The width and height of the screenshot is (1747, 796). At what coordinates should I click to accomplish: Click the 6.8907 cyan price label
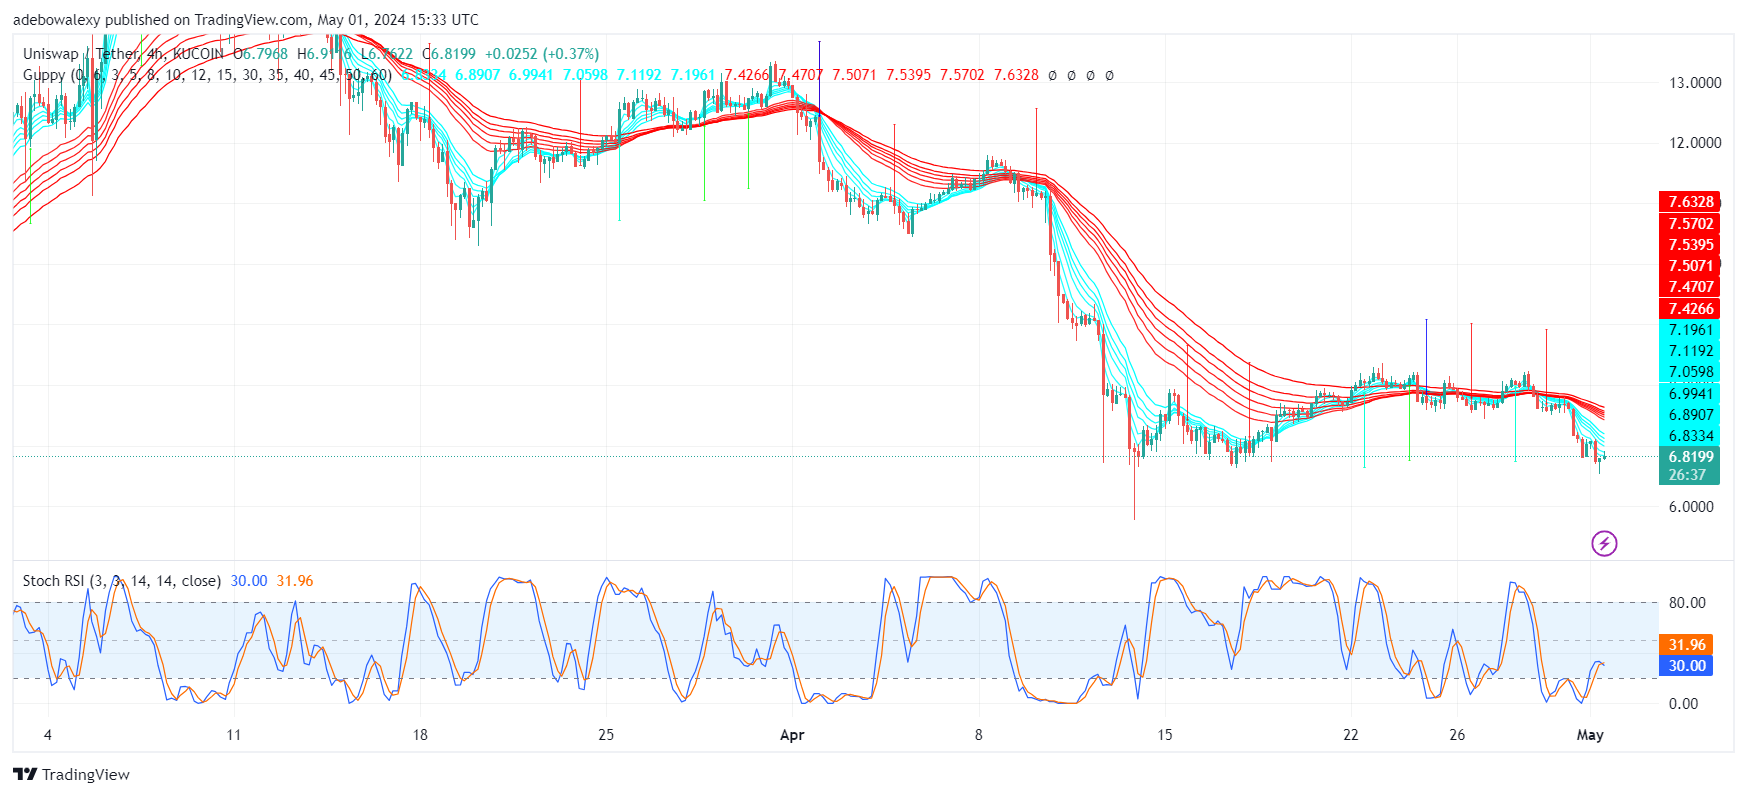click(1689, 415)
